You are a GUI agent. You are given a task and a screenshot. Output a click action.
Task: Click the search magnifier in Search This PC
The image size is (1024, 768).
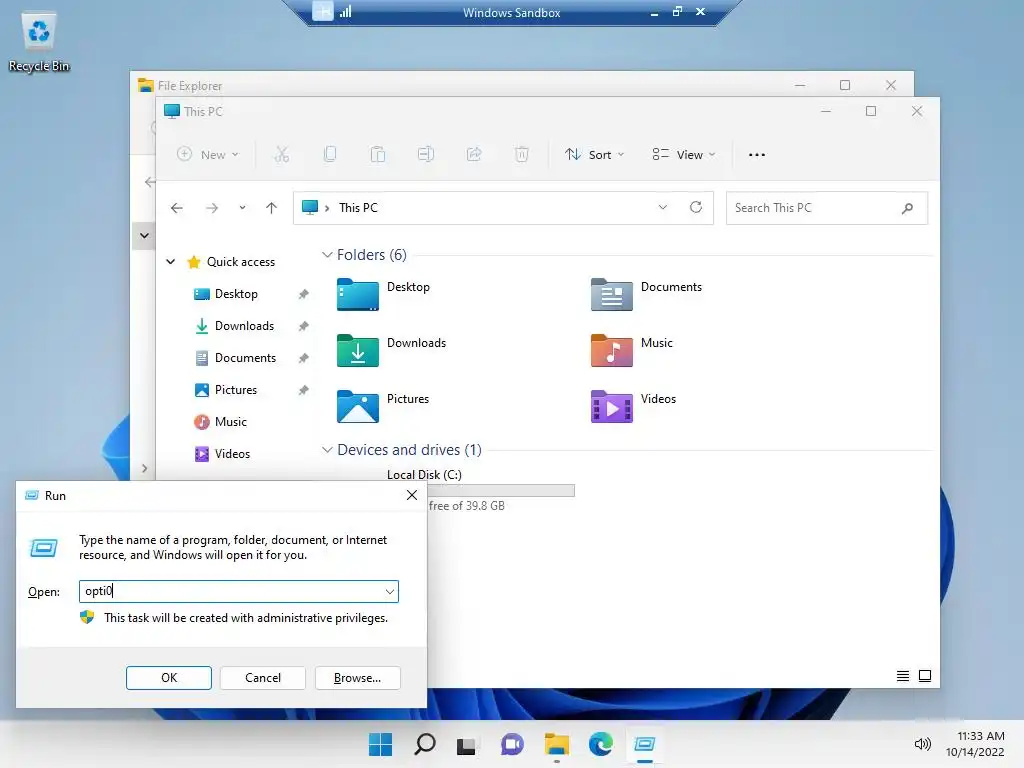click(907, 208)
